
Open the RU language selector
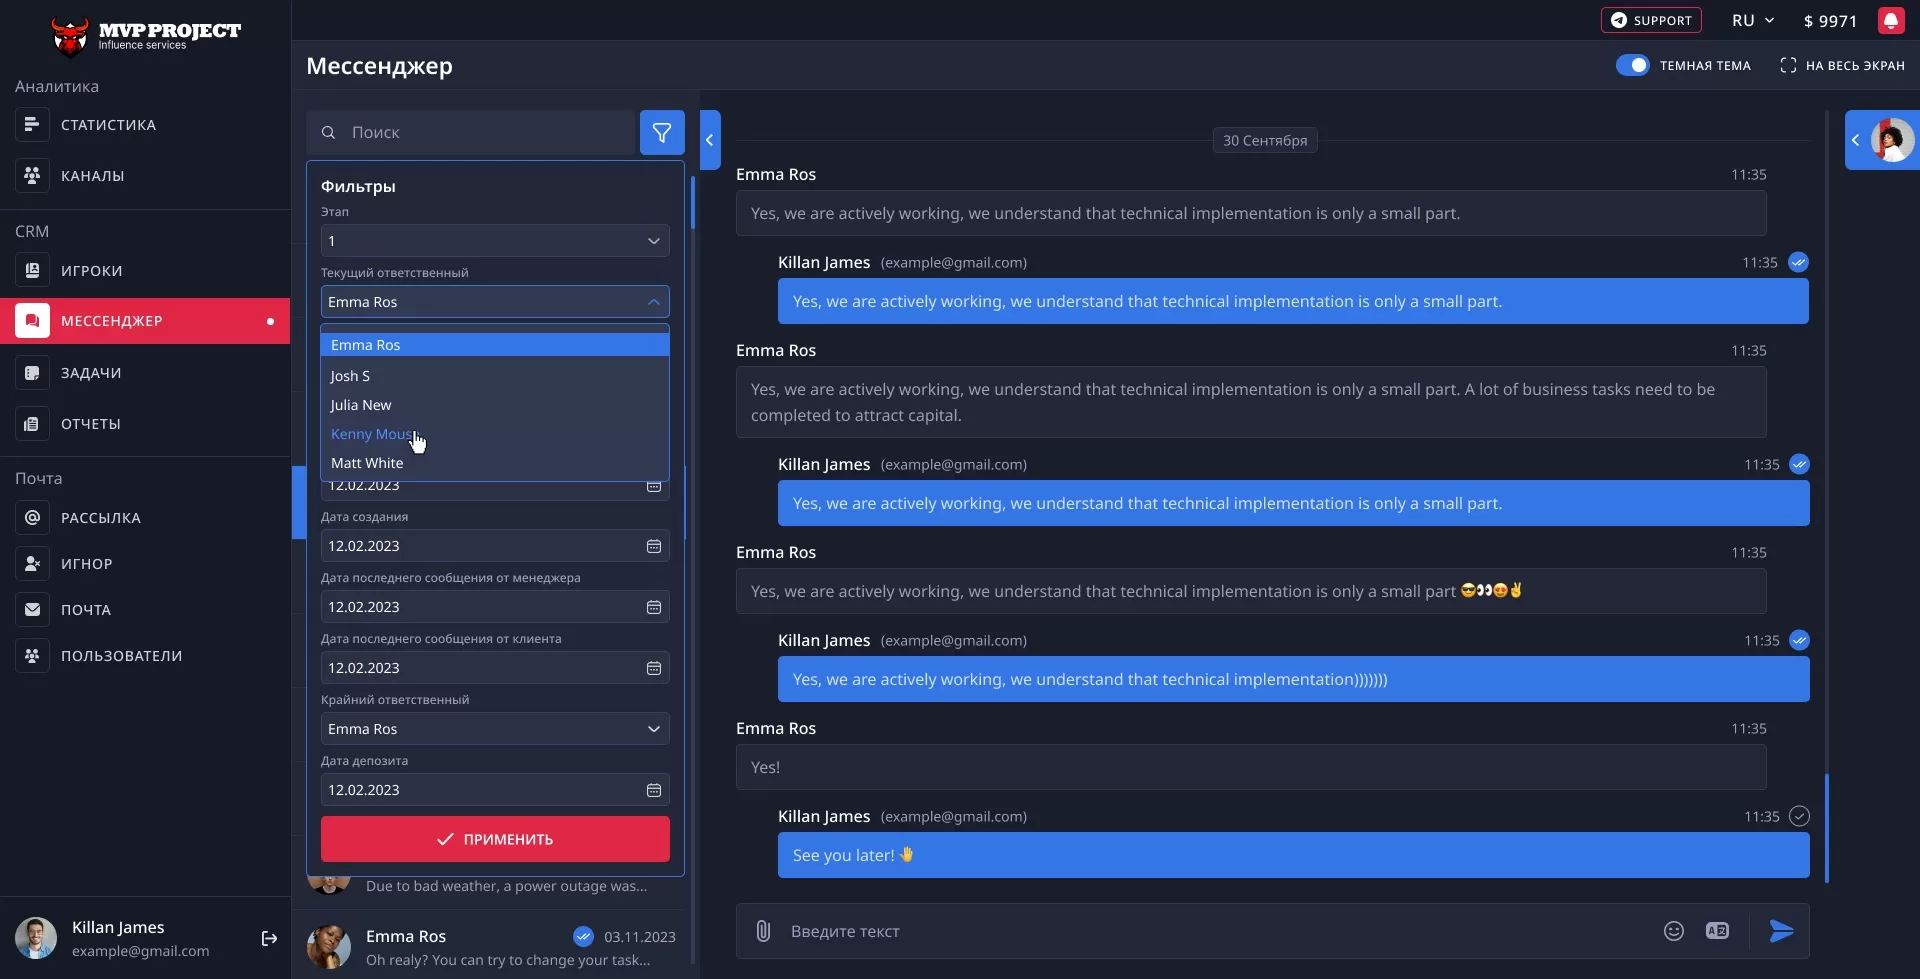[x=1752, y=21]
